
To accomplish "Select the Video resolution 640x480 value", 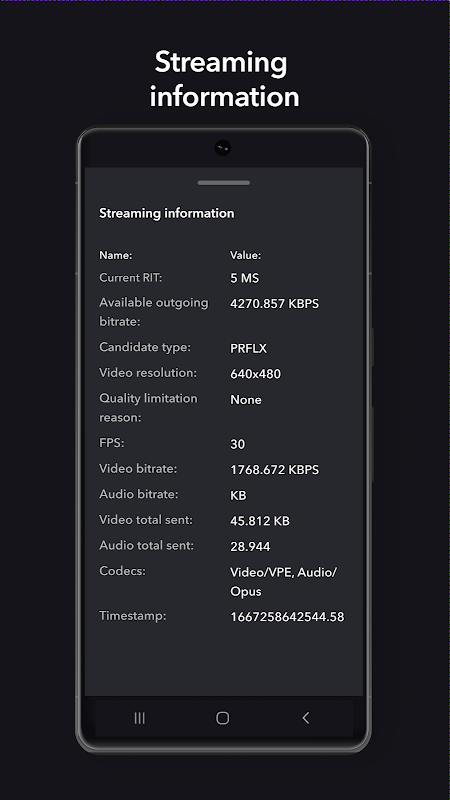I will click(255, 374).
